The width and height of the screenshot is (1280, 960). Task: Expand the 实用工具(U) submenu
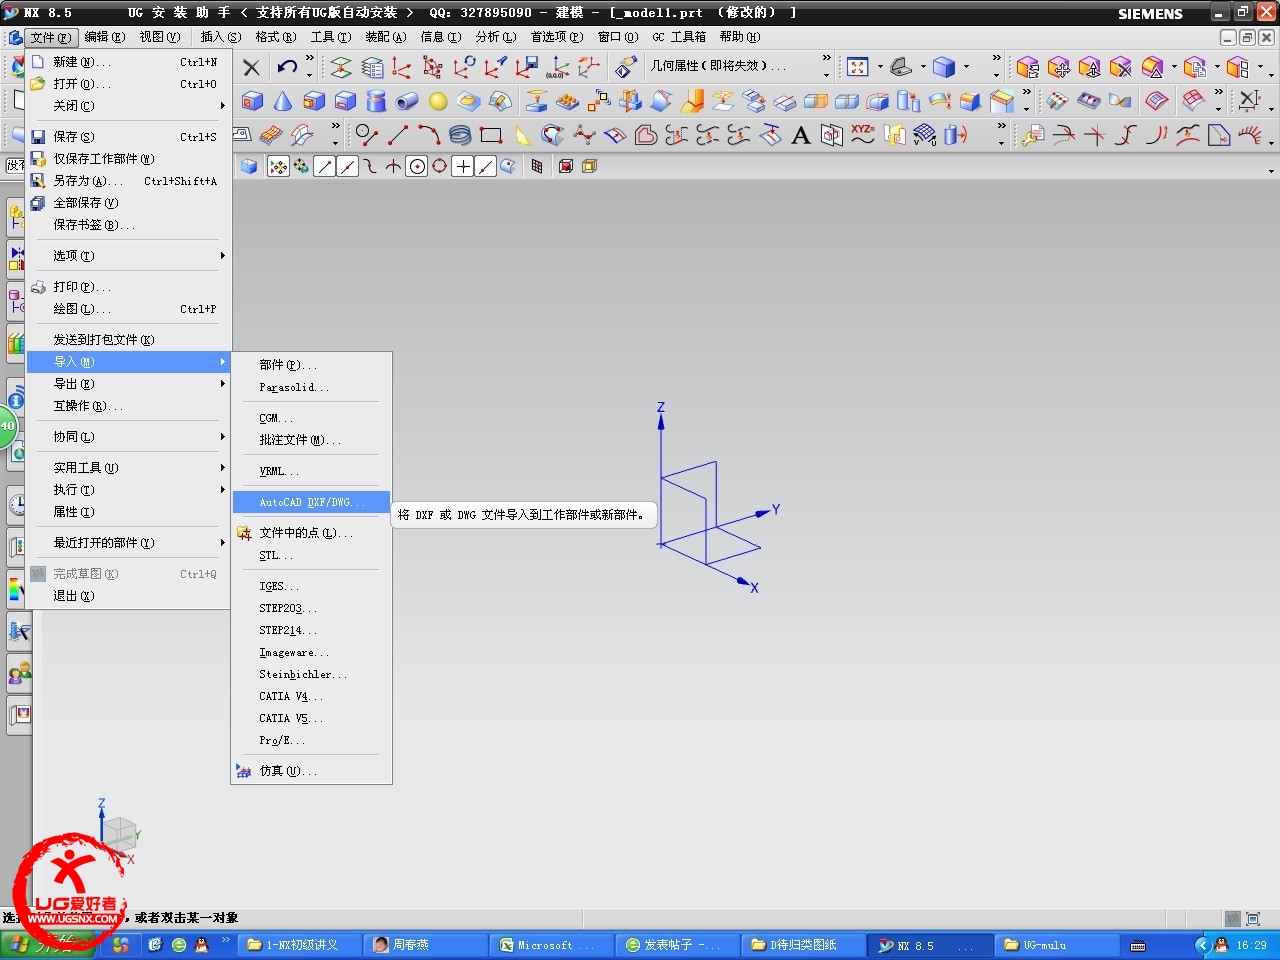point(128,468)
